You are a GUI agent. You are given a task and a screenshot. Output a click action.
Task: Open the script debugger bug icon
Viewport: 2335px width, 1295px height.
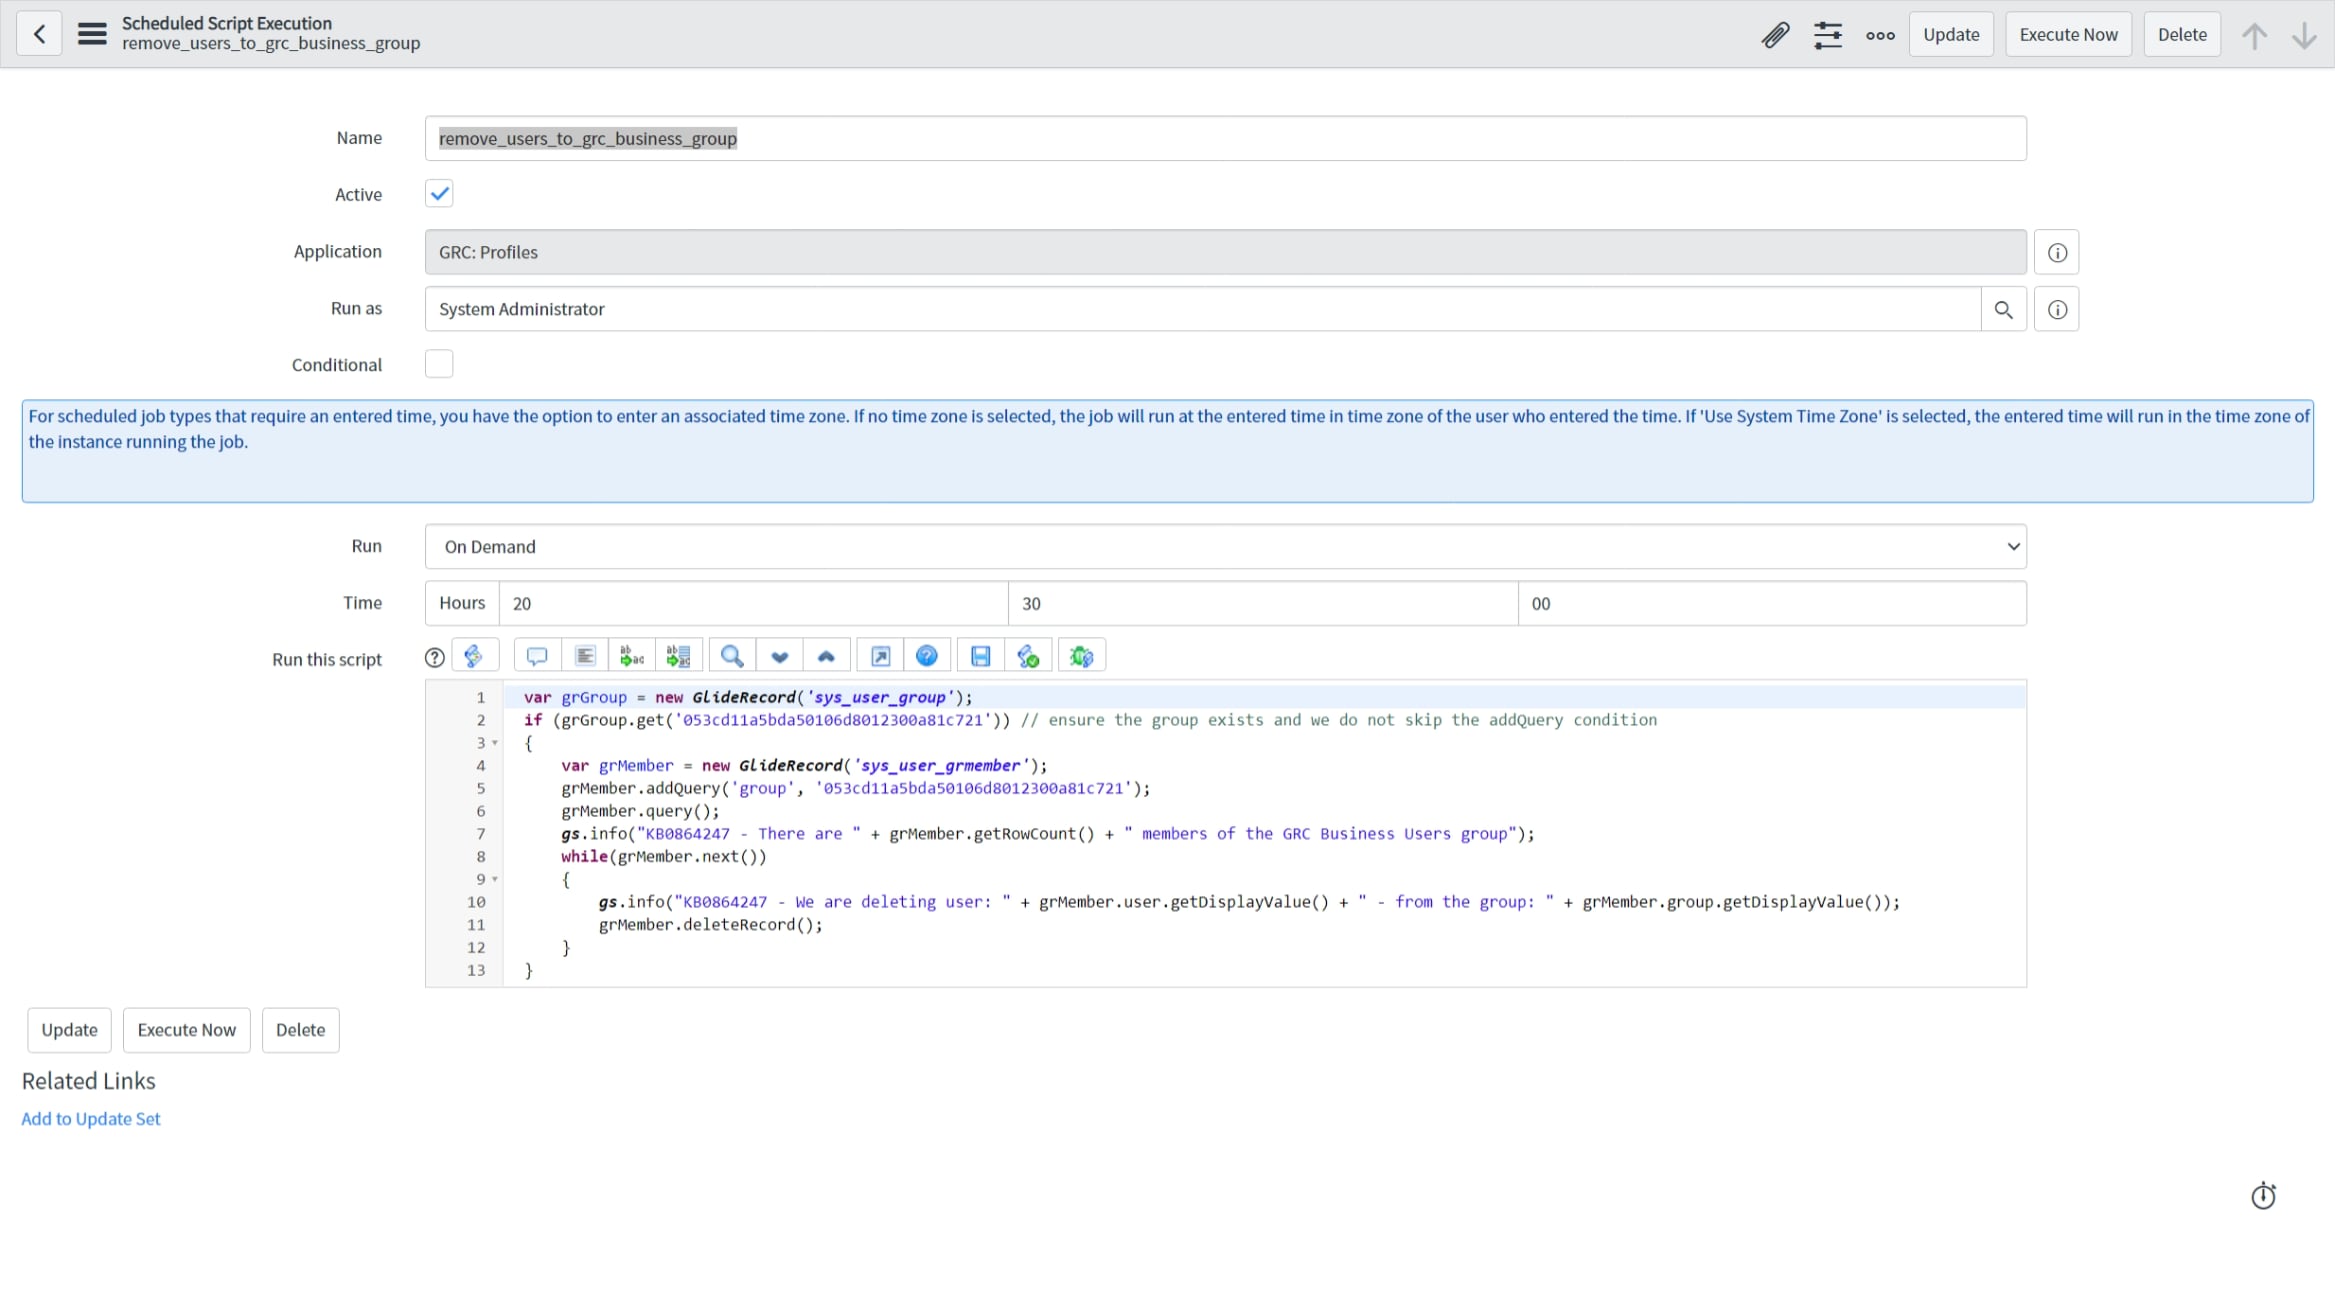(1082, 656)
